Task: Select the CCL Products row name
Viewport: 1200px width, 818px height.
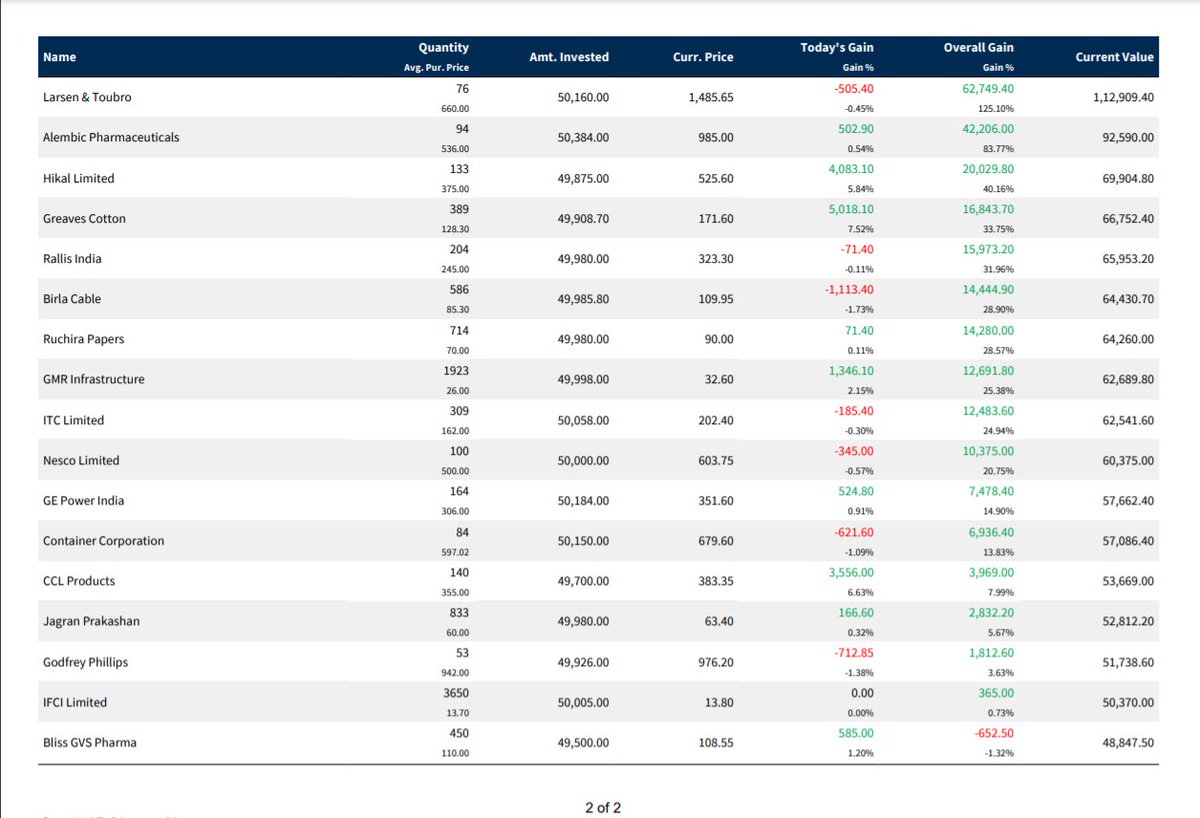Action: click(x=79, y=581)
